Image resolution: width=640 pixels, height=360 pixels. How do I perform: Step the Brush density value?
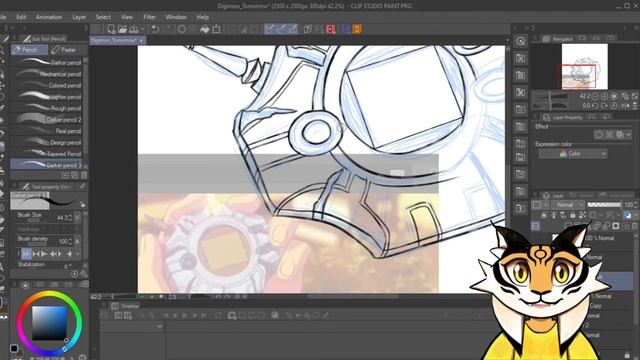(71, 242)
